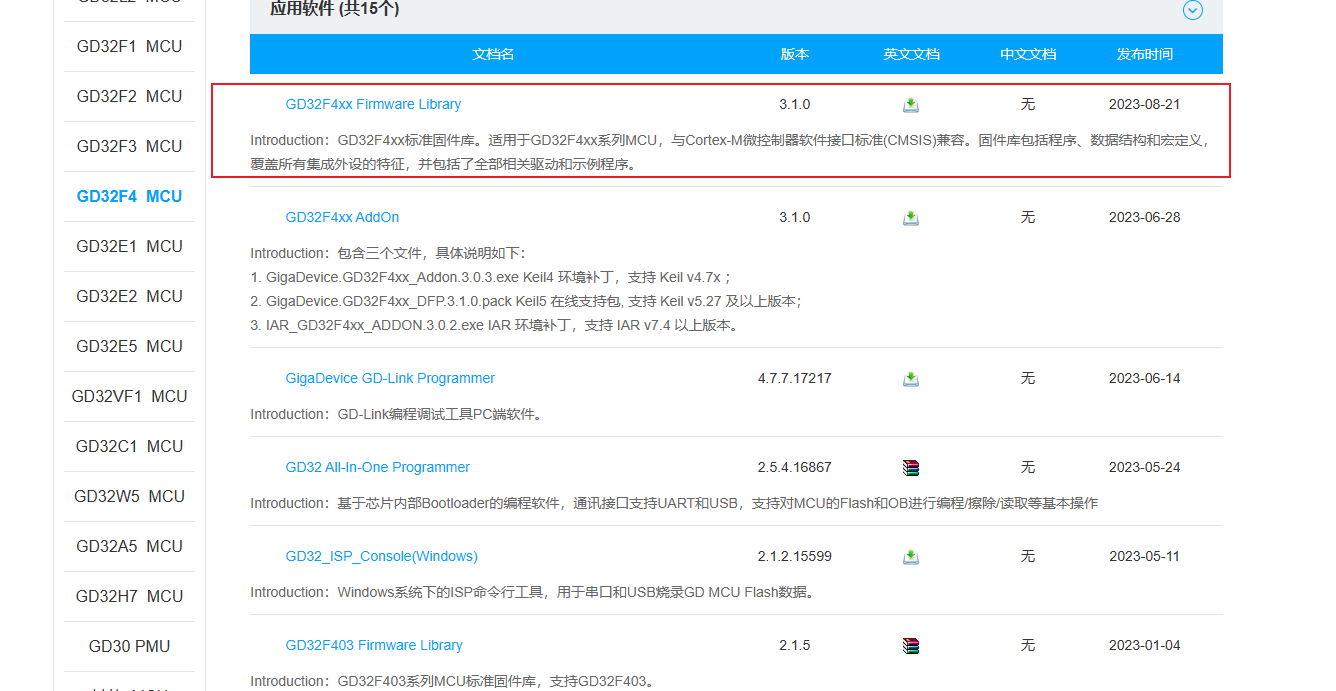Click the 文档名 column header
Viewport: 1336px width, 691px height.
[x=493, y=54]
